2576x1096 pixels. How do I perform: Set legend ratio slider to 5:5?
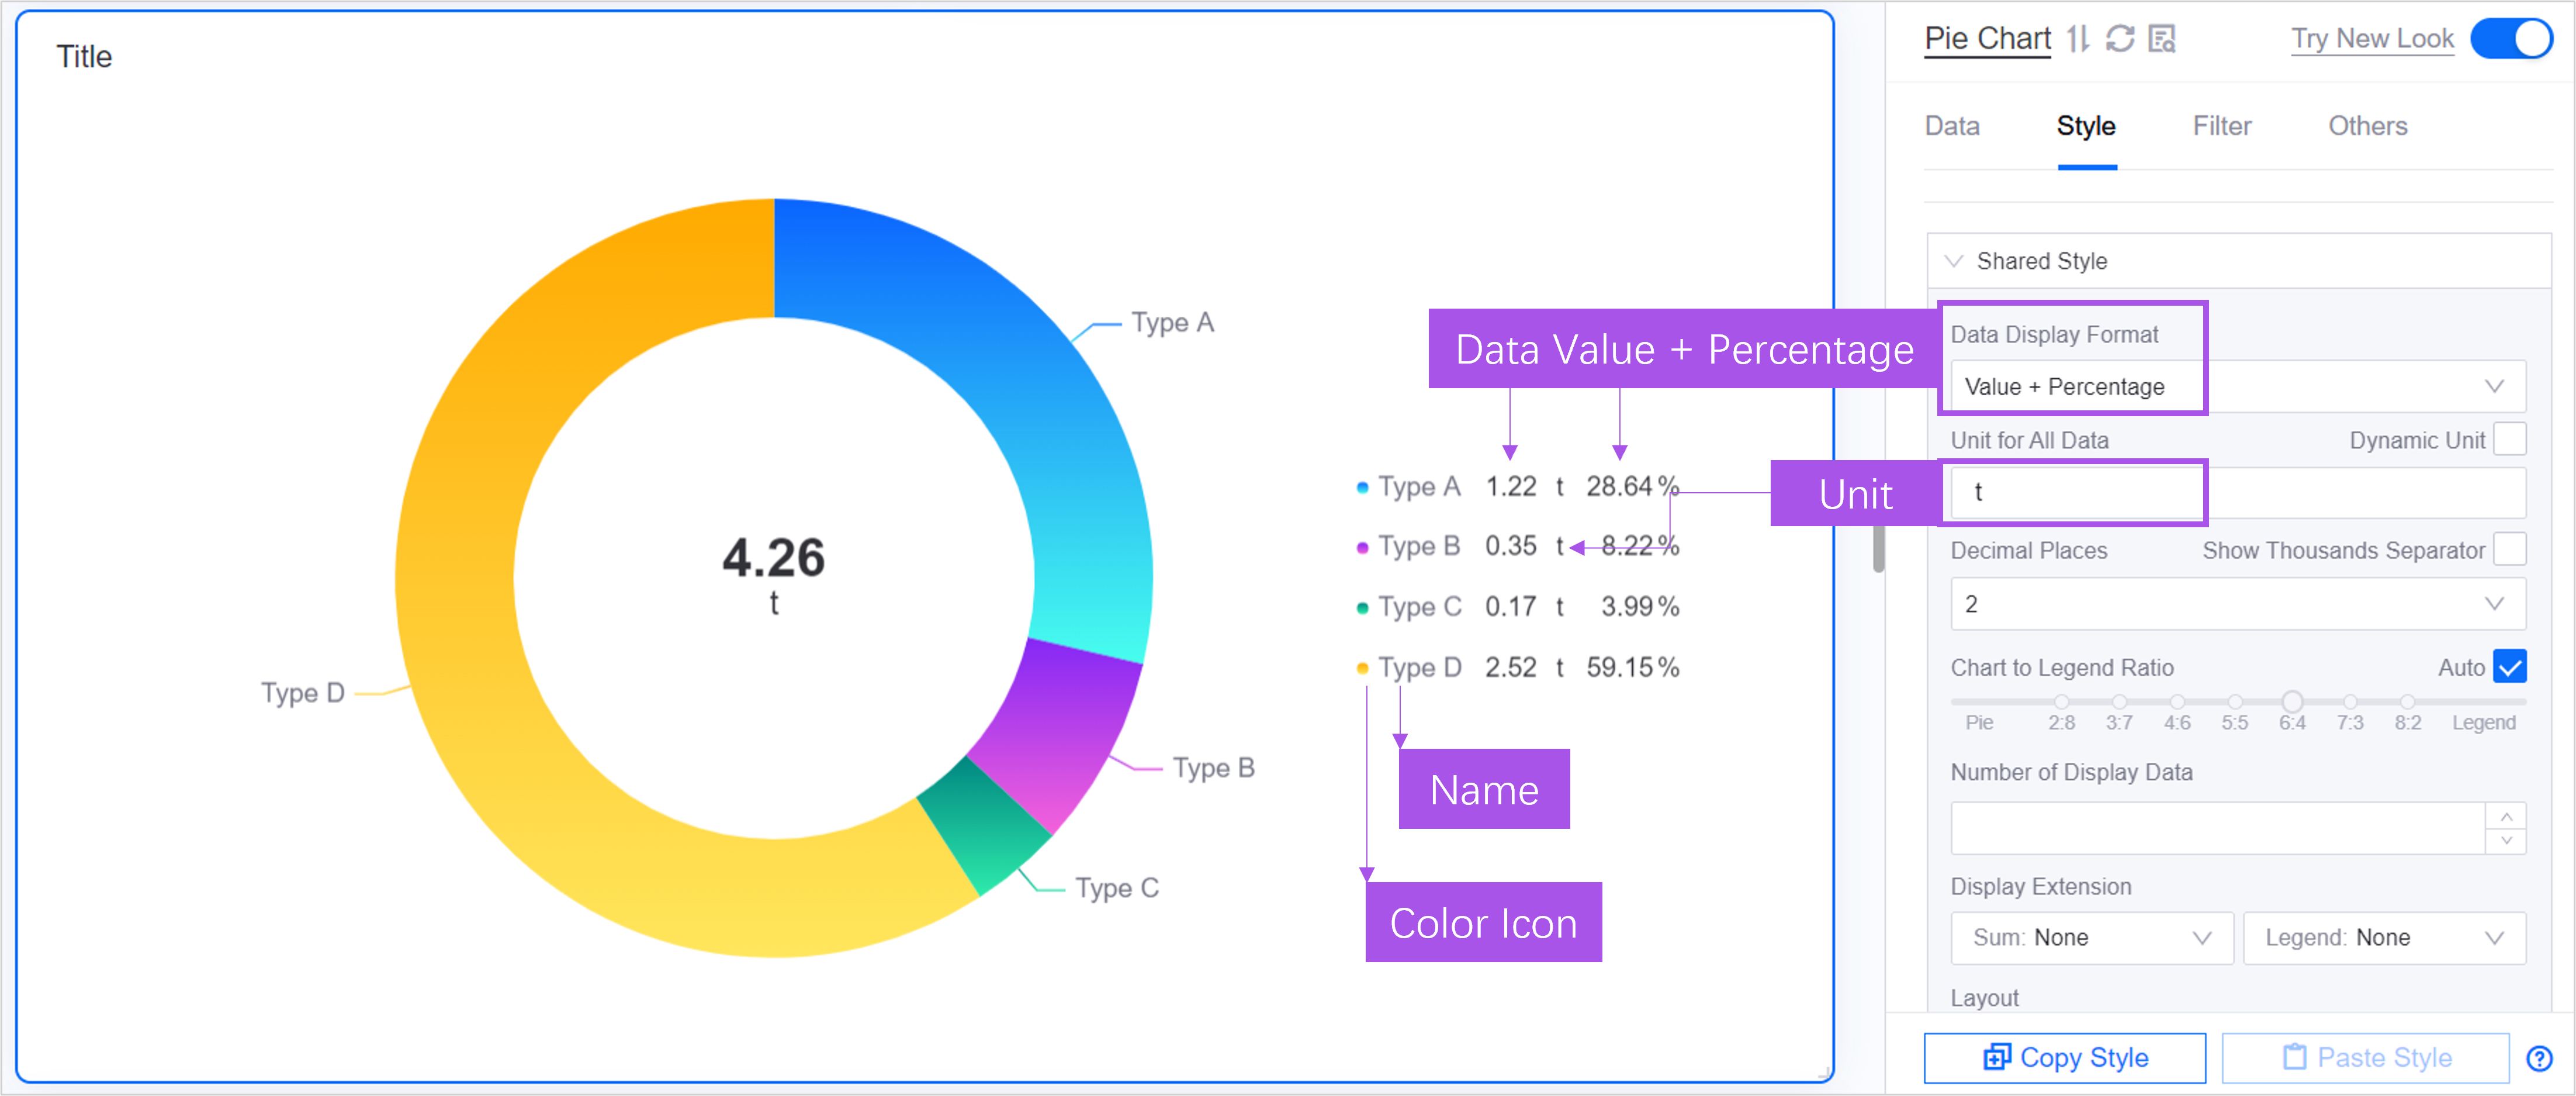pyautogui.click(x=2235, y=702)
